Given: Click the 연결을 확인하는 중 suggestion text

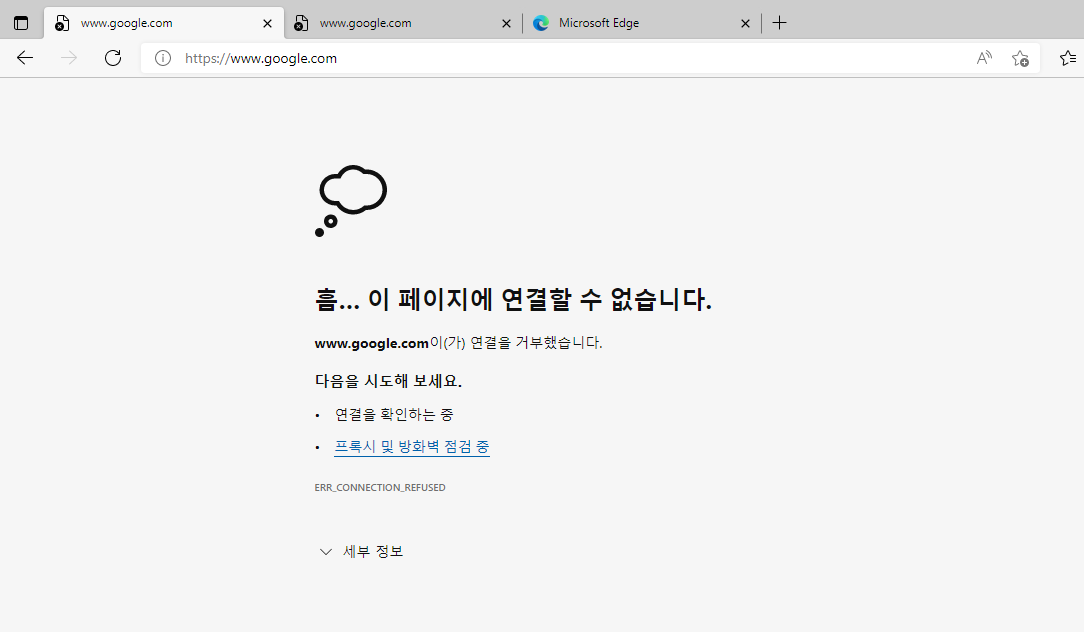Looking at the screenshot, I should coord(394,414).
